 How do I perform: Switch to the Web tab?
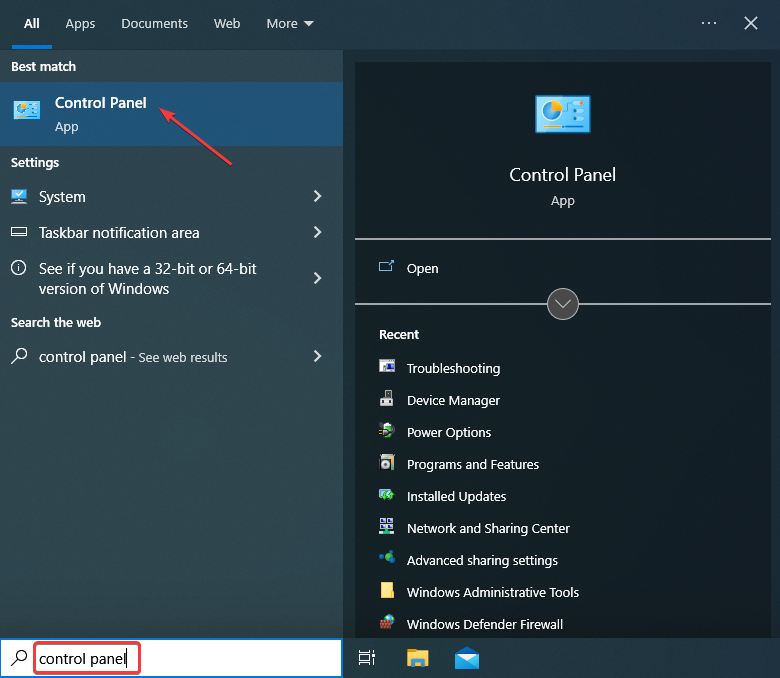point(227,23)
